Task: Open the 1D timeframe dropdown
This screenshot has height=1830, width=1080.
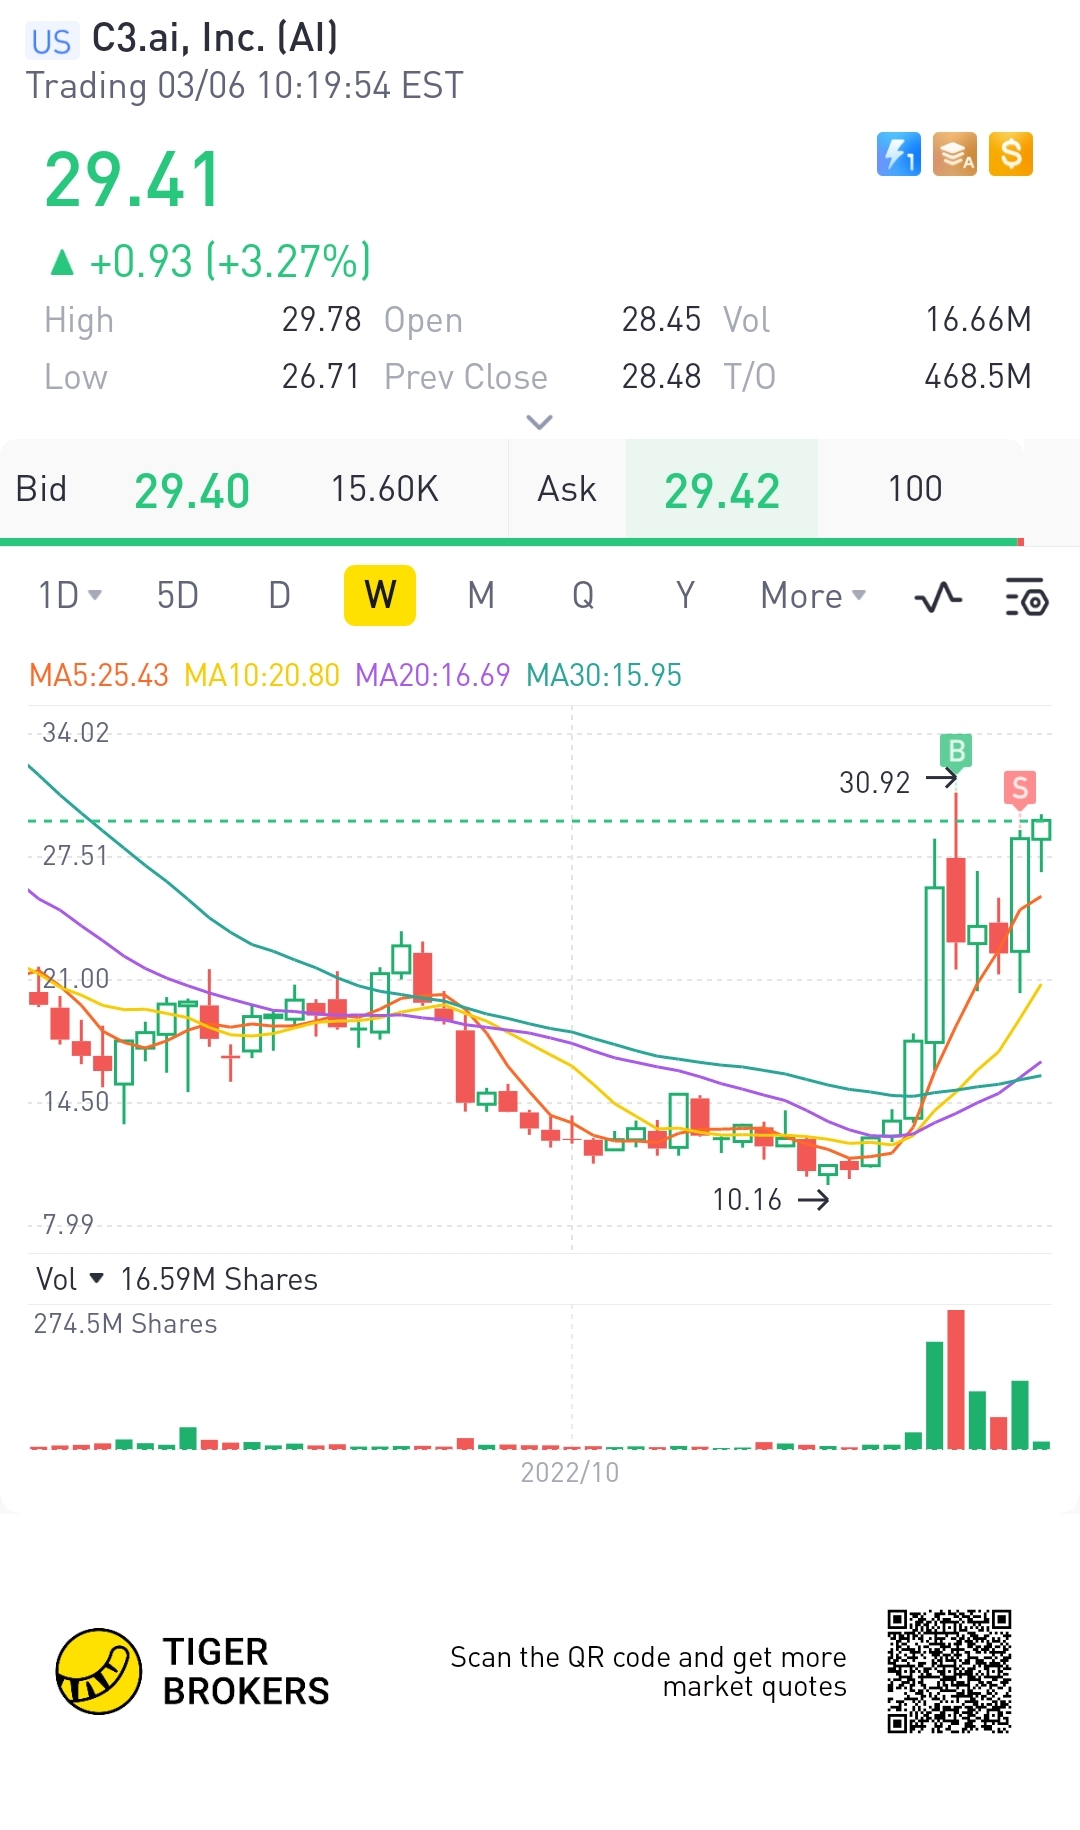Action: point(70,596)
